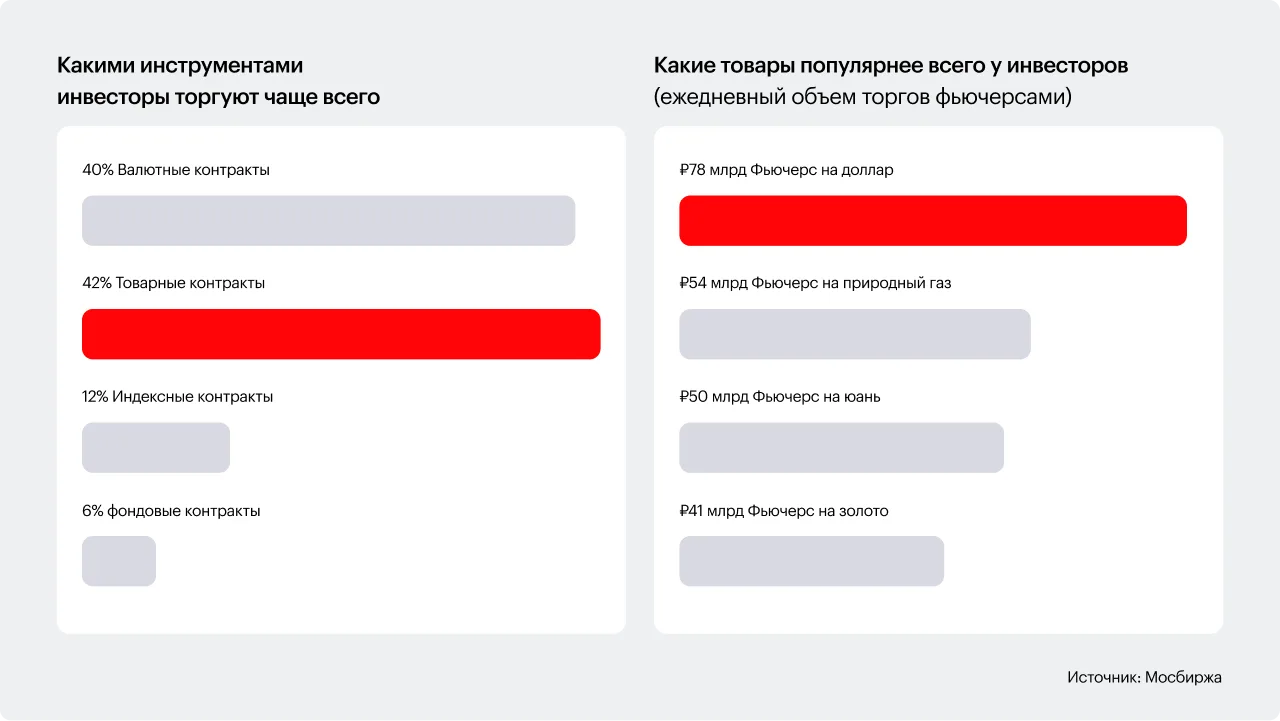Image resolution: width=1280 pixels, height=721 pixels.
Task: Click the 'Какими инструментами инвесторы торгуют' heading
Action: (x=218, y=81)
